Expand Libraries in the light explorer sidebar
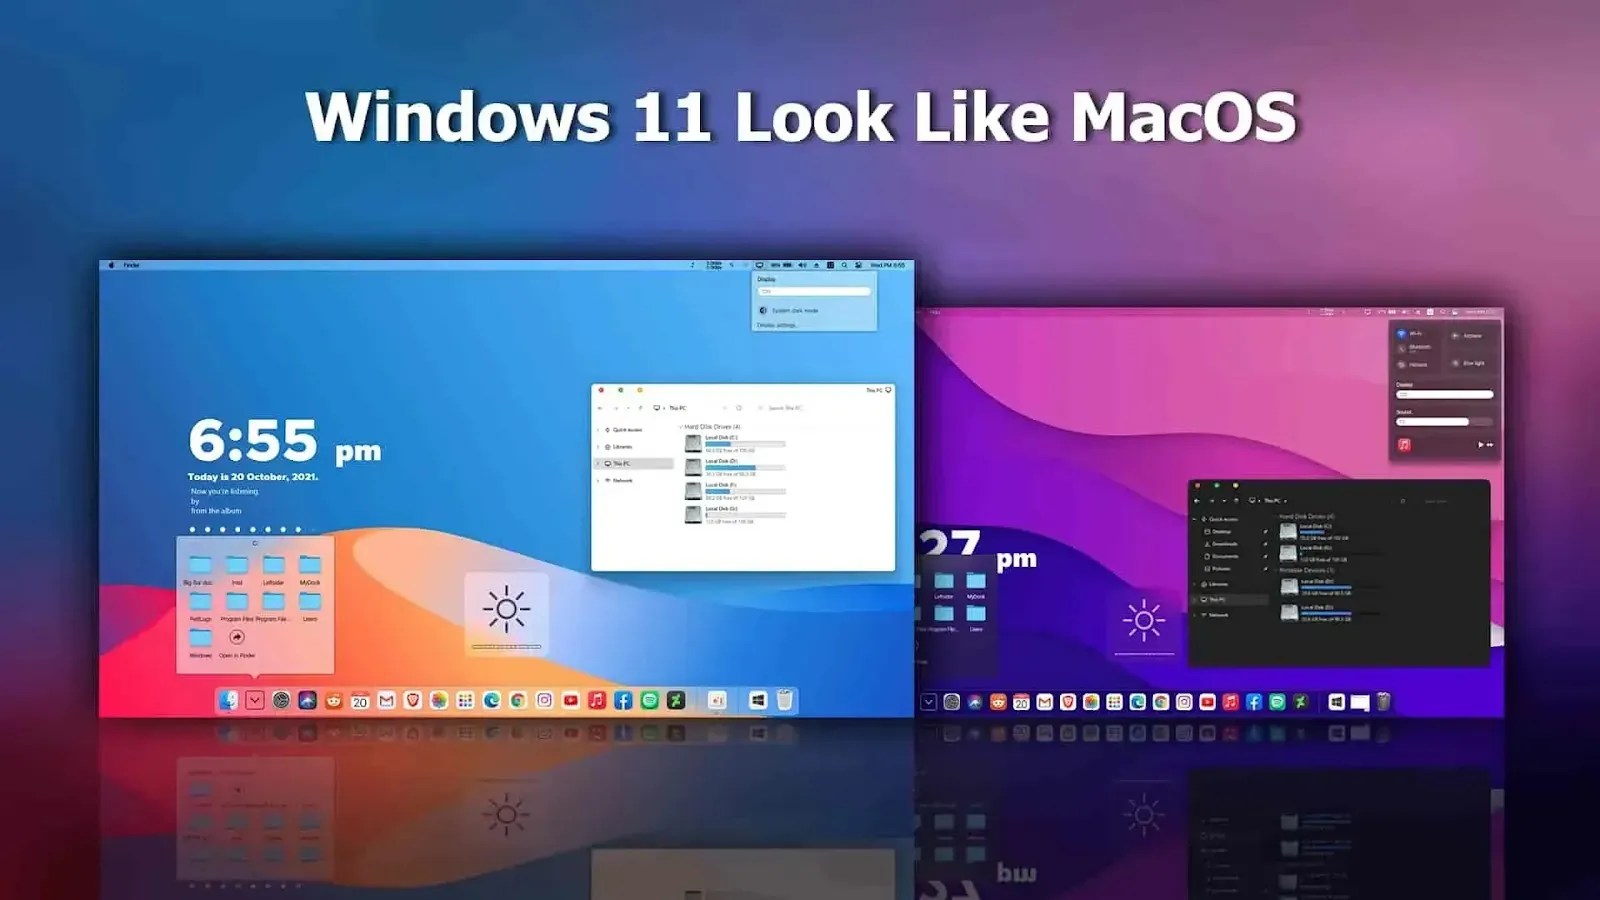Viewport: 1600px width, 900px height. 599,447
